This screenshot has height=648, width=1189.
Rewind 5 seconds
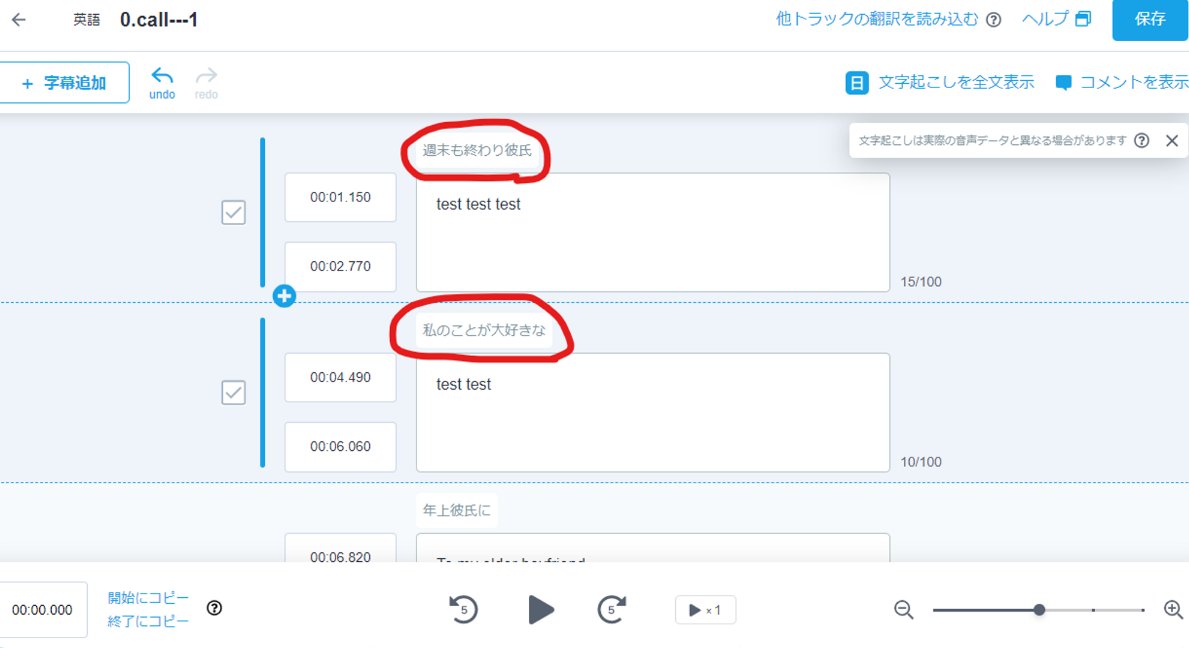[x=463, y=609]
